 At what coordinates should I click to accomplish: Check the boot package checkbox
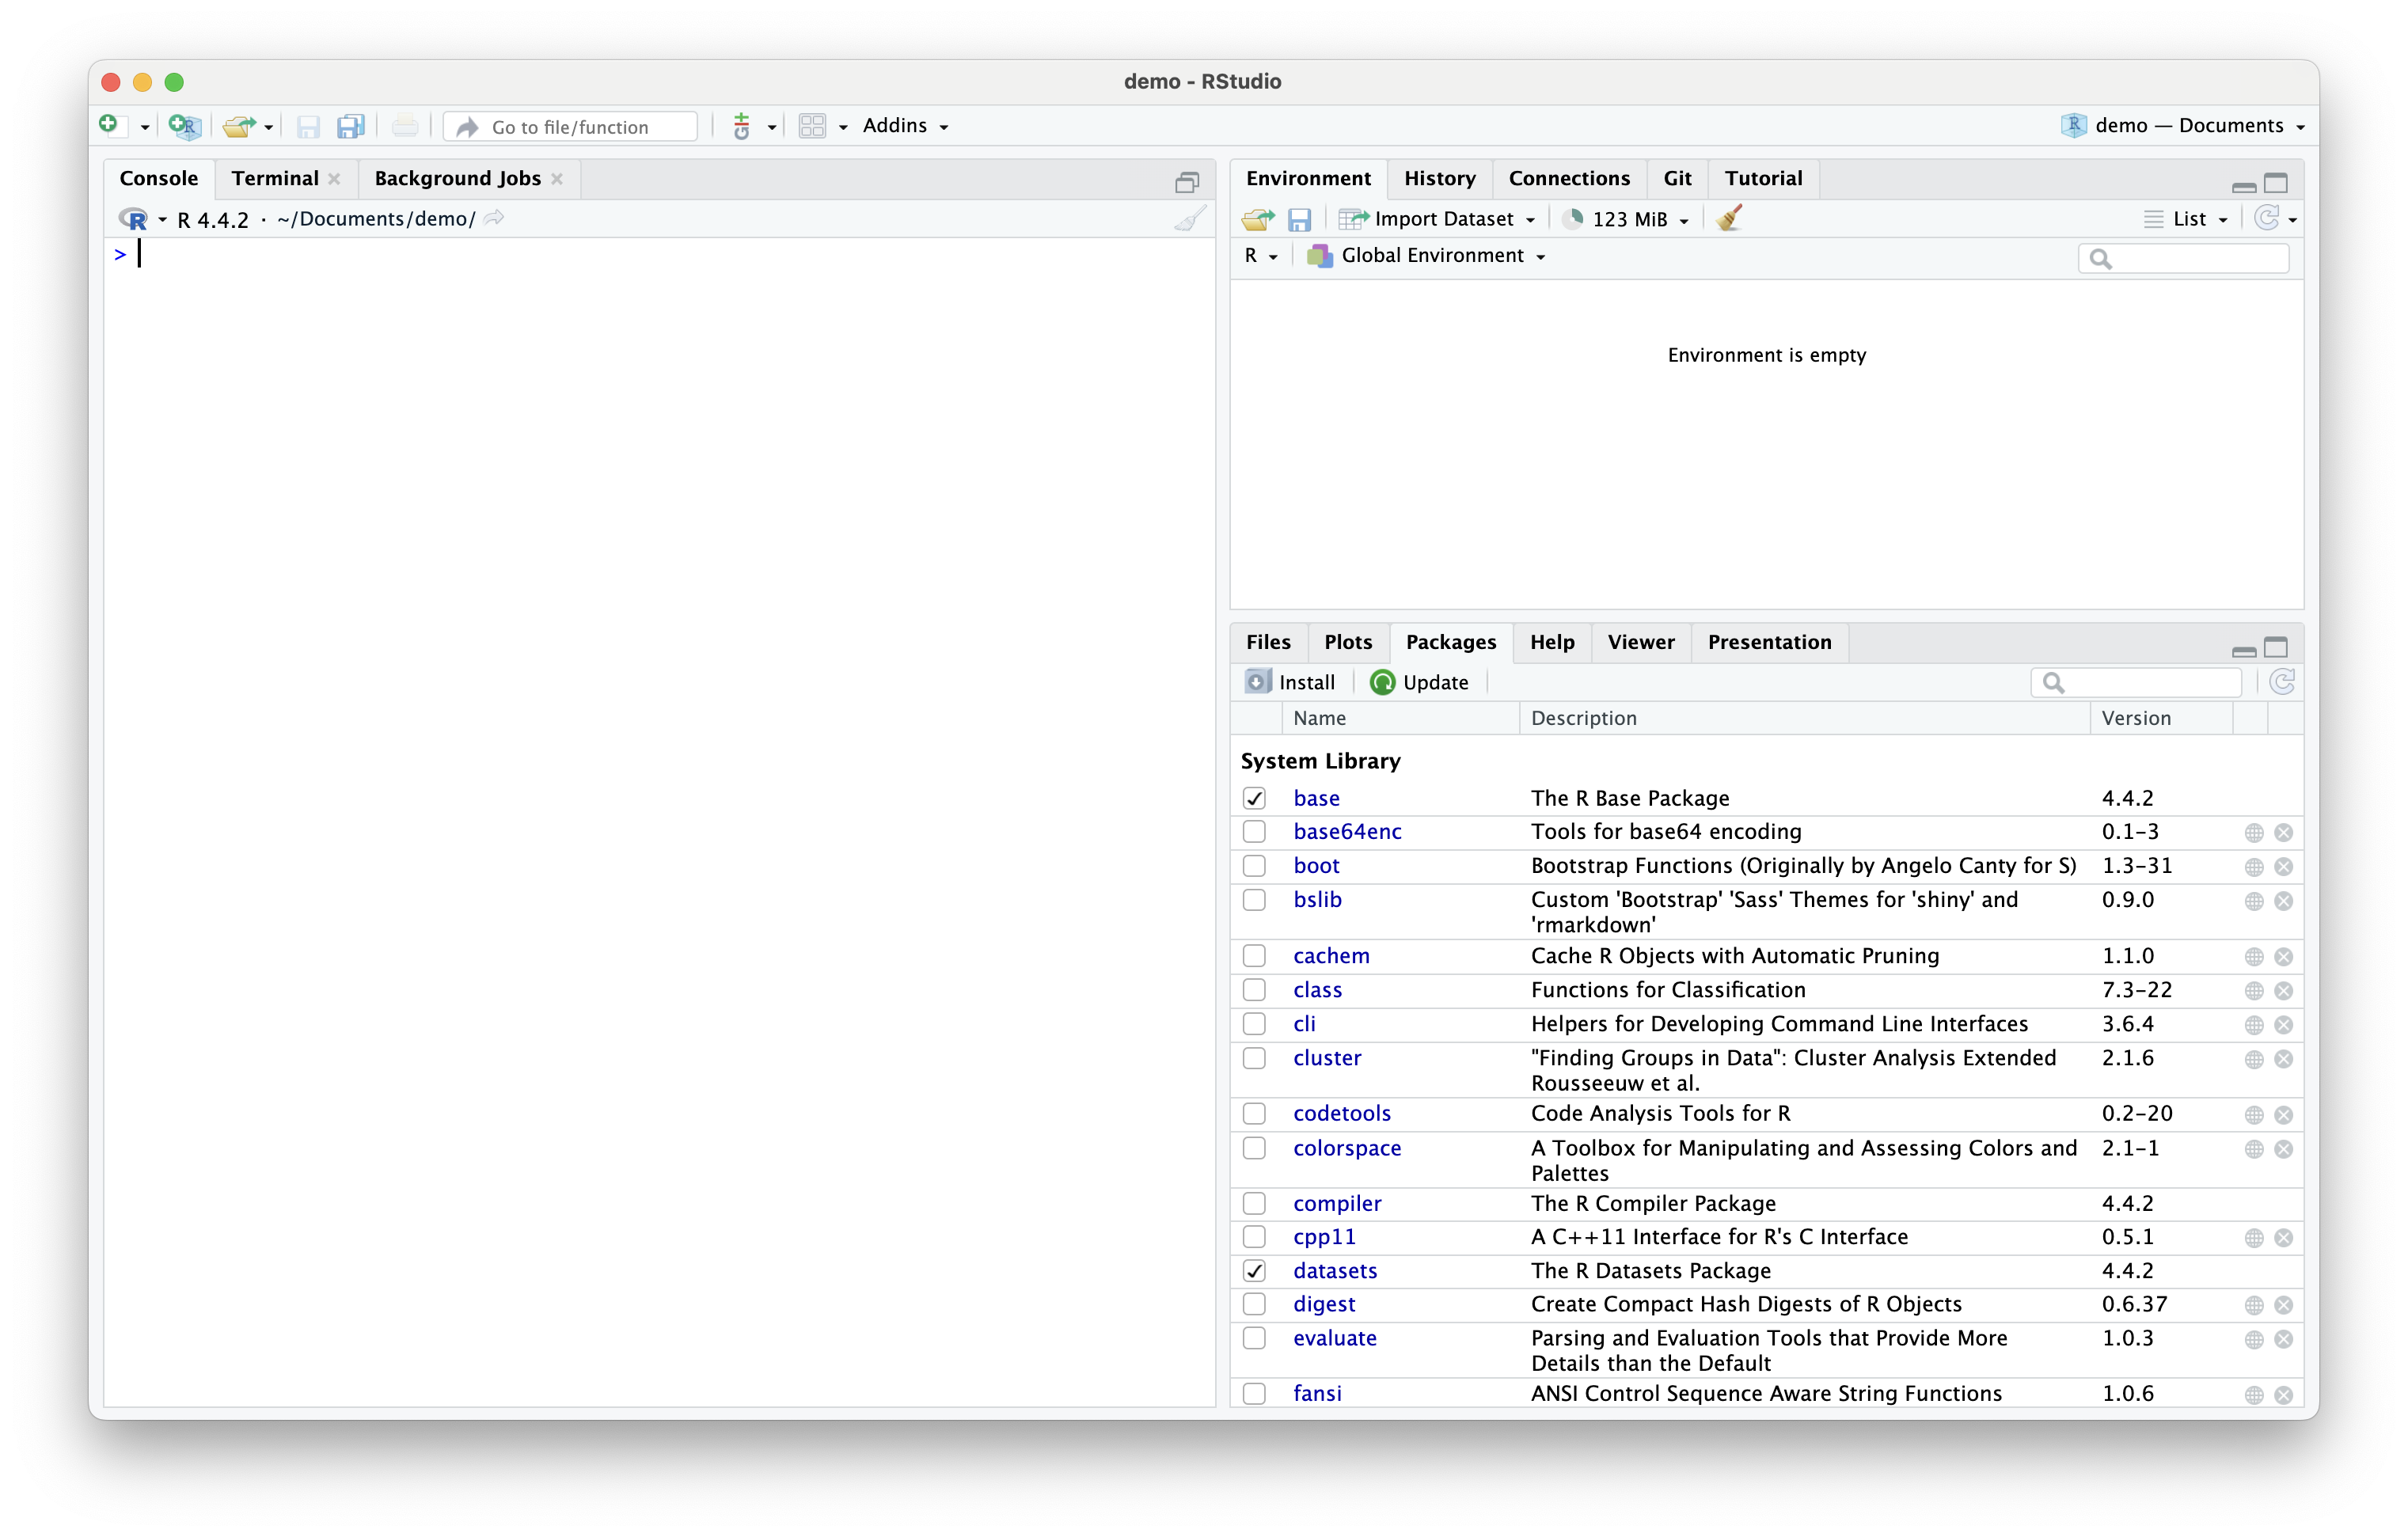point(1254,866)
